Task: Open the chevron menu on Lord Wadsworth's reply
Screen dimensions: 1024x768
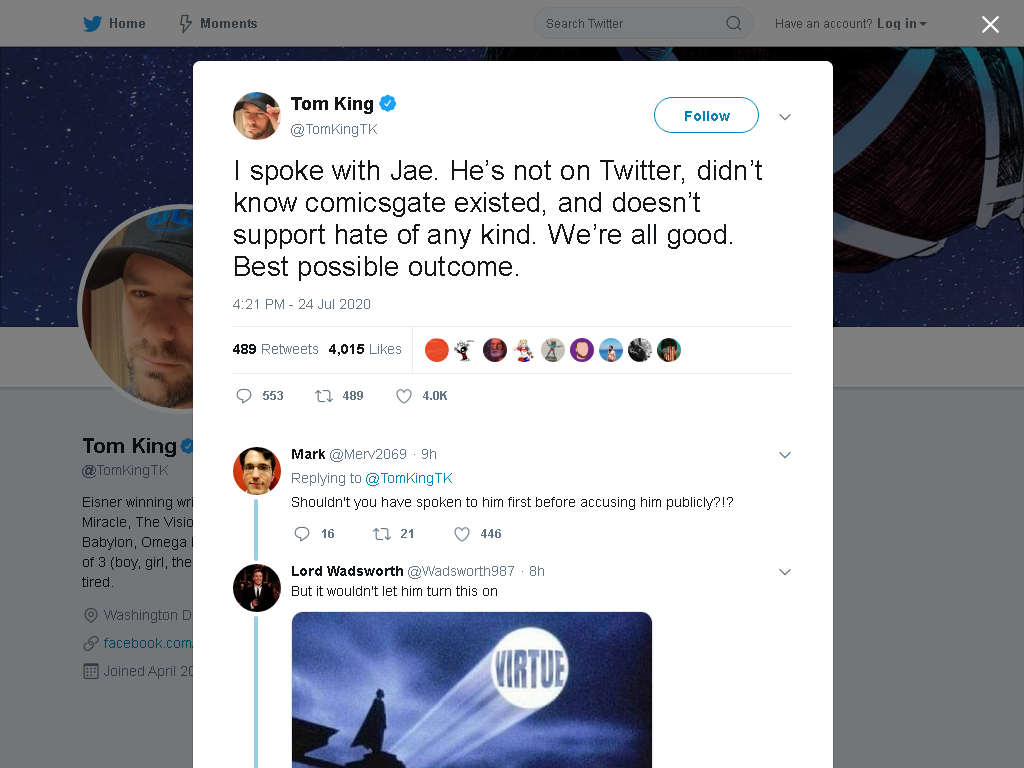Action: tap(785, 572)
